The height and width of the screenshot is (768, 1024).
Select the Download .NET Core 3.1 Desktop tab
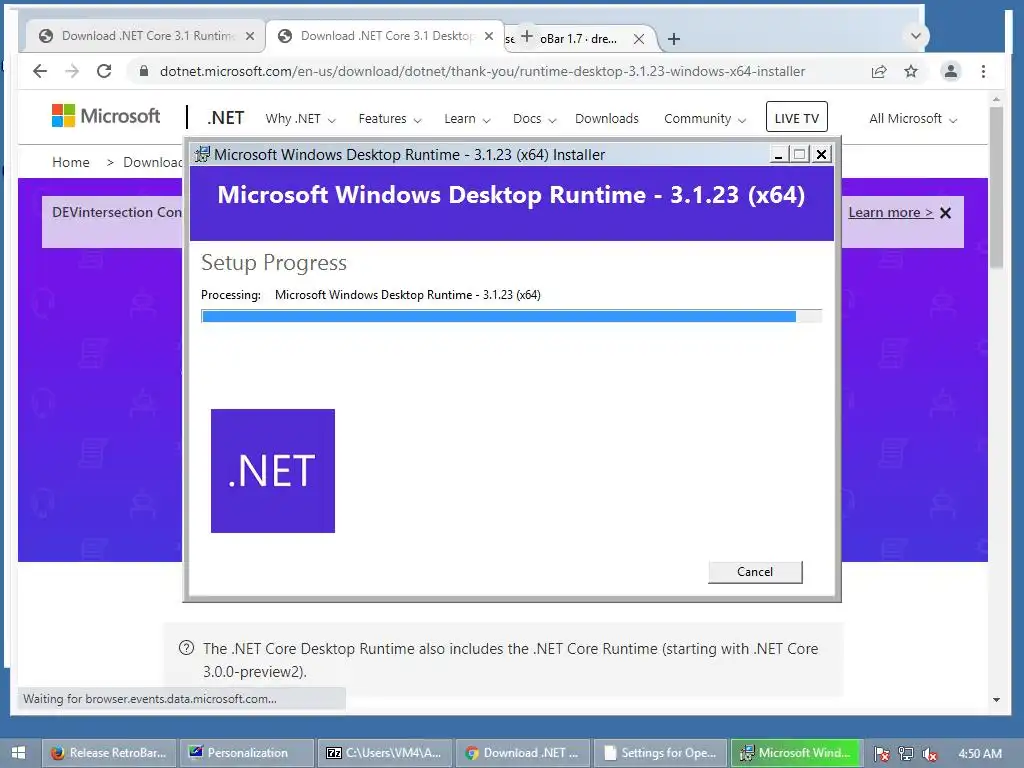tap(385, 36)
